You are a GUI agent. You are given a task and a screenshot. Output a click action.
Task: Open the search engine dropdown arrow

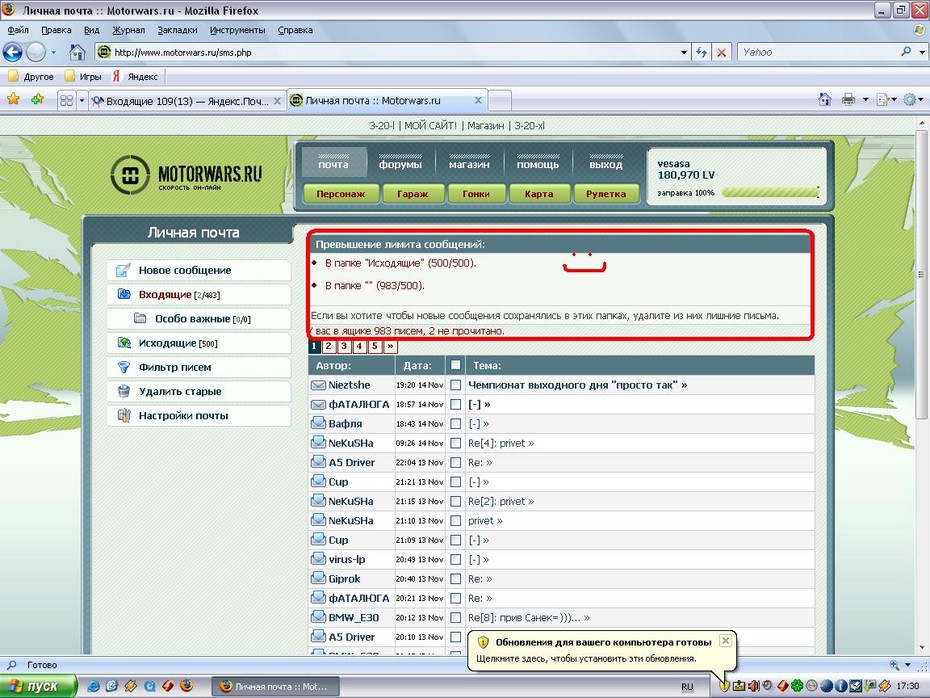921,52
